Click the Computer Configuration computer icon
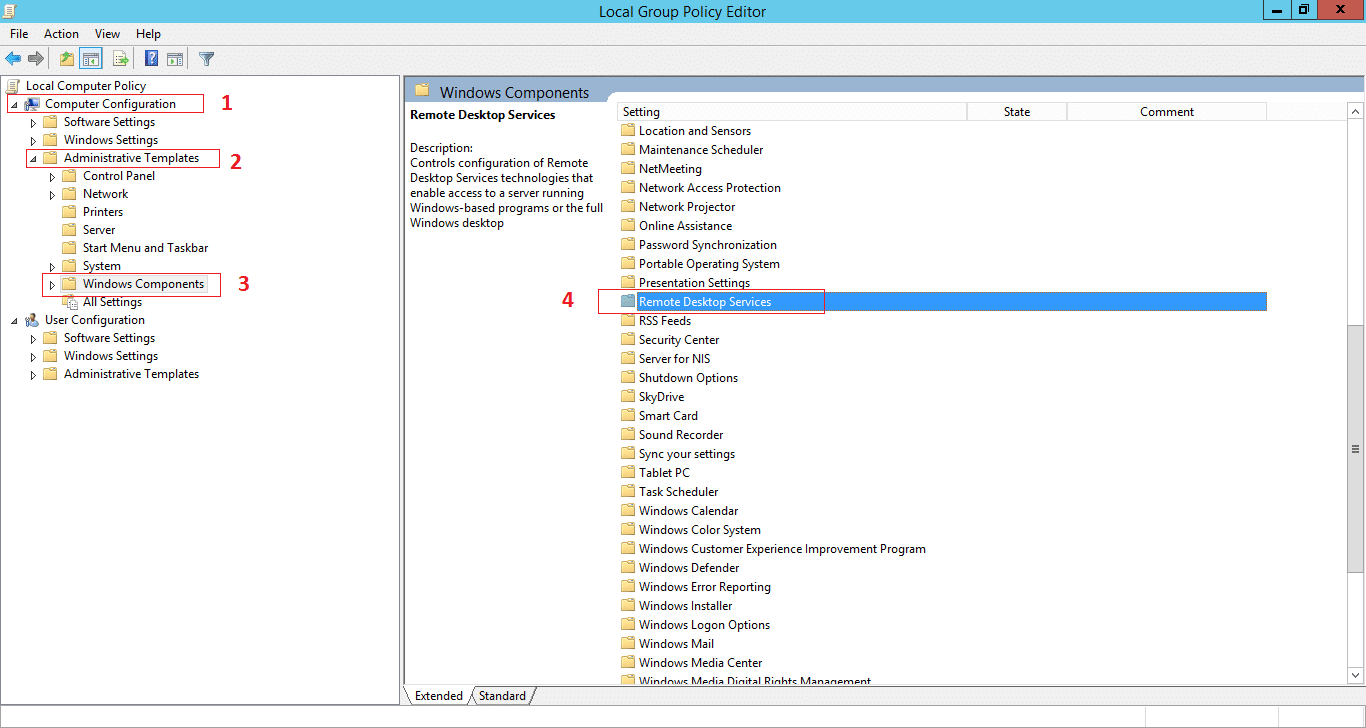The height and width of the screenshot is (728, 1366). click(32, 104)
